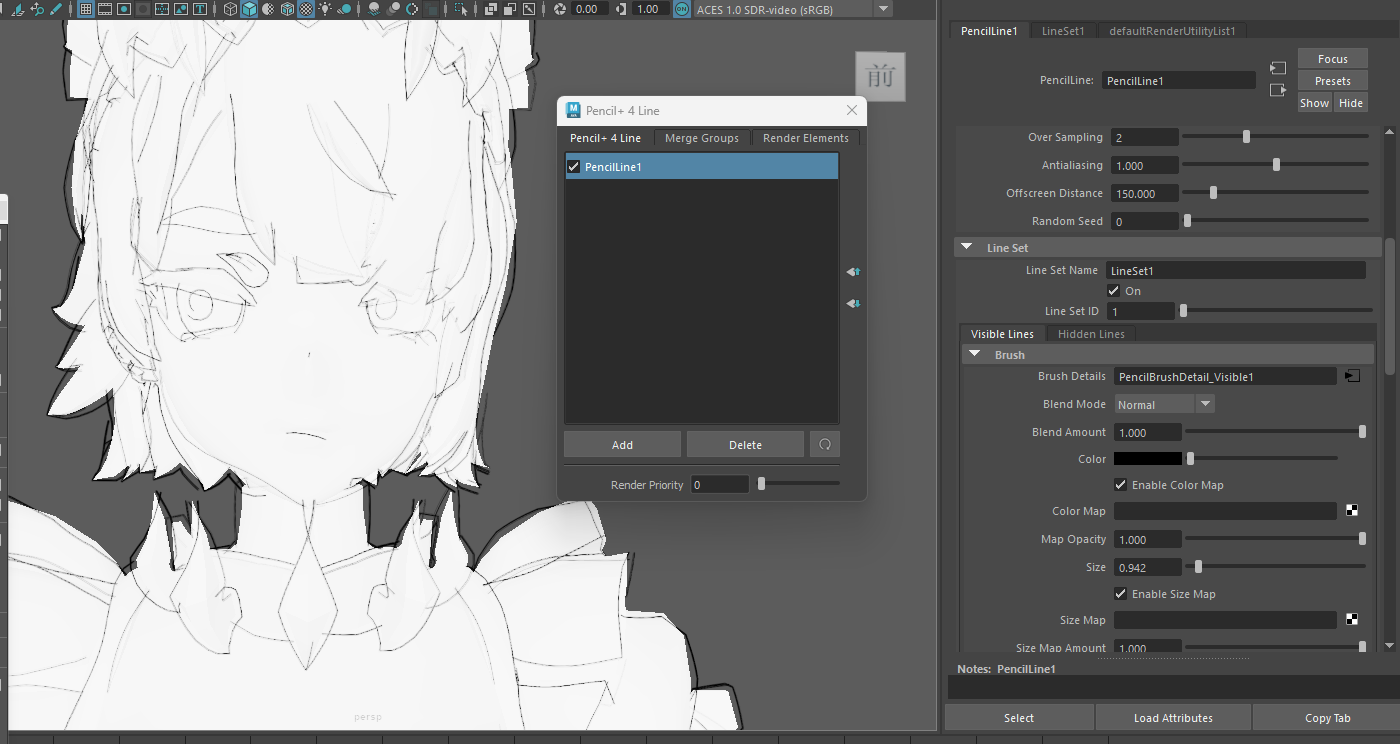1400x744 pixels.
Task: Click the refresh icon next to Delete
Action: click(x=825, y=445)
